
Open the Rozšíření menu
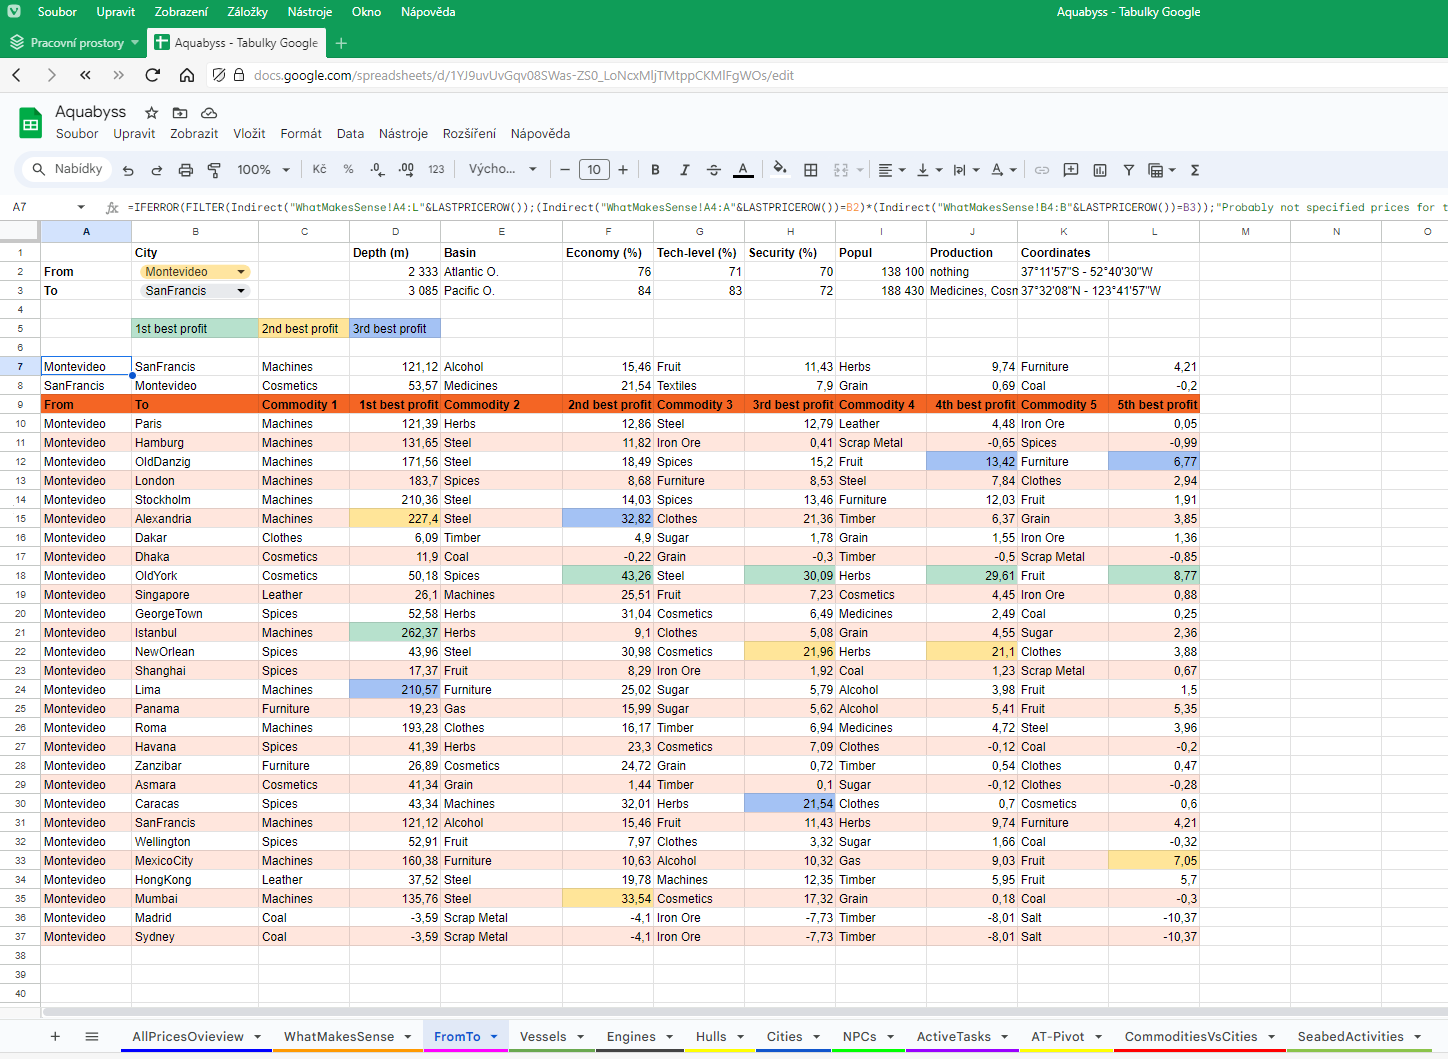(x=469, y=134)
